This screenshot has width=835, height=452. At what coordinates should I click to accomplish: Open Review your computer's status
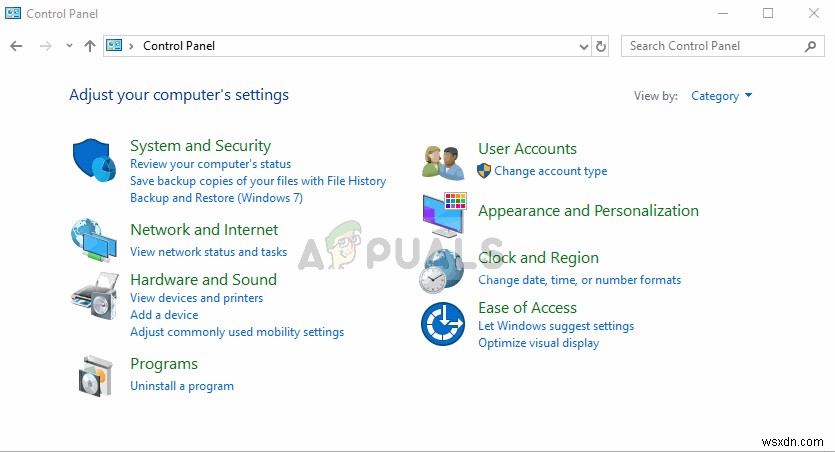pyautogui.click(x=210, y=164)
